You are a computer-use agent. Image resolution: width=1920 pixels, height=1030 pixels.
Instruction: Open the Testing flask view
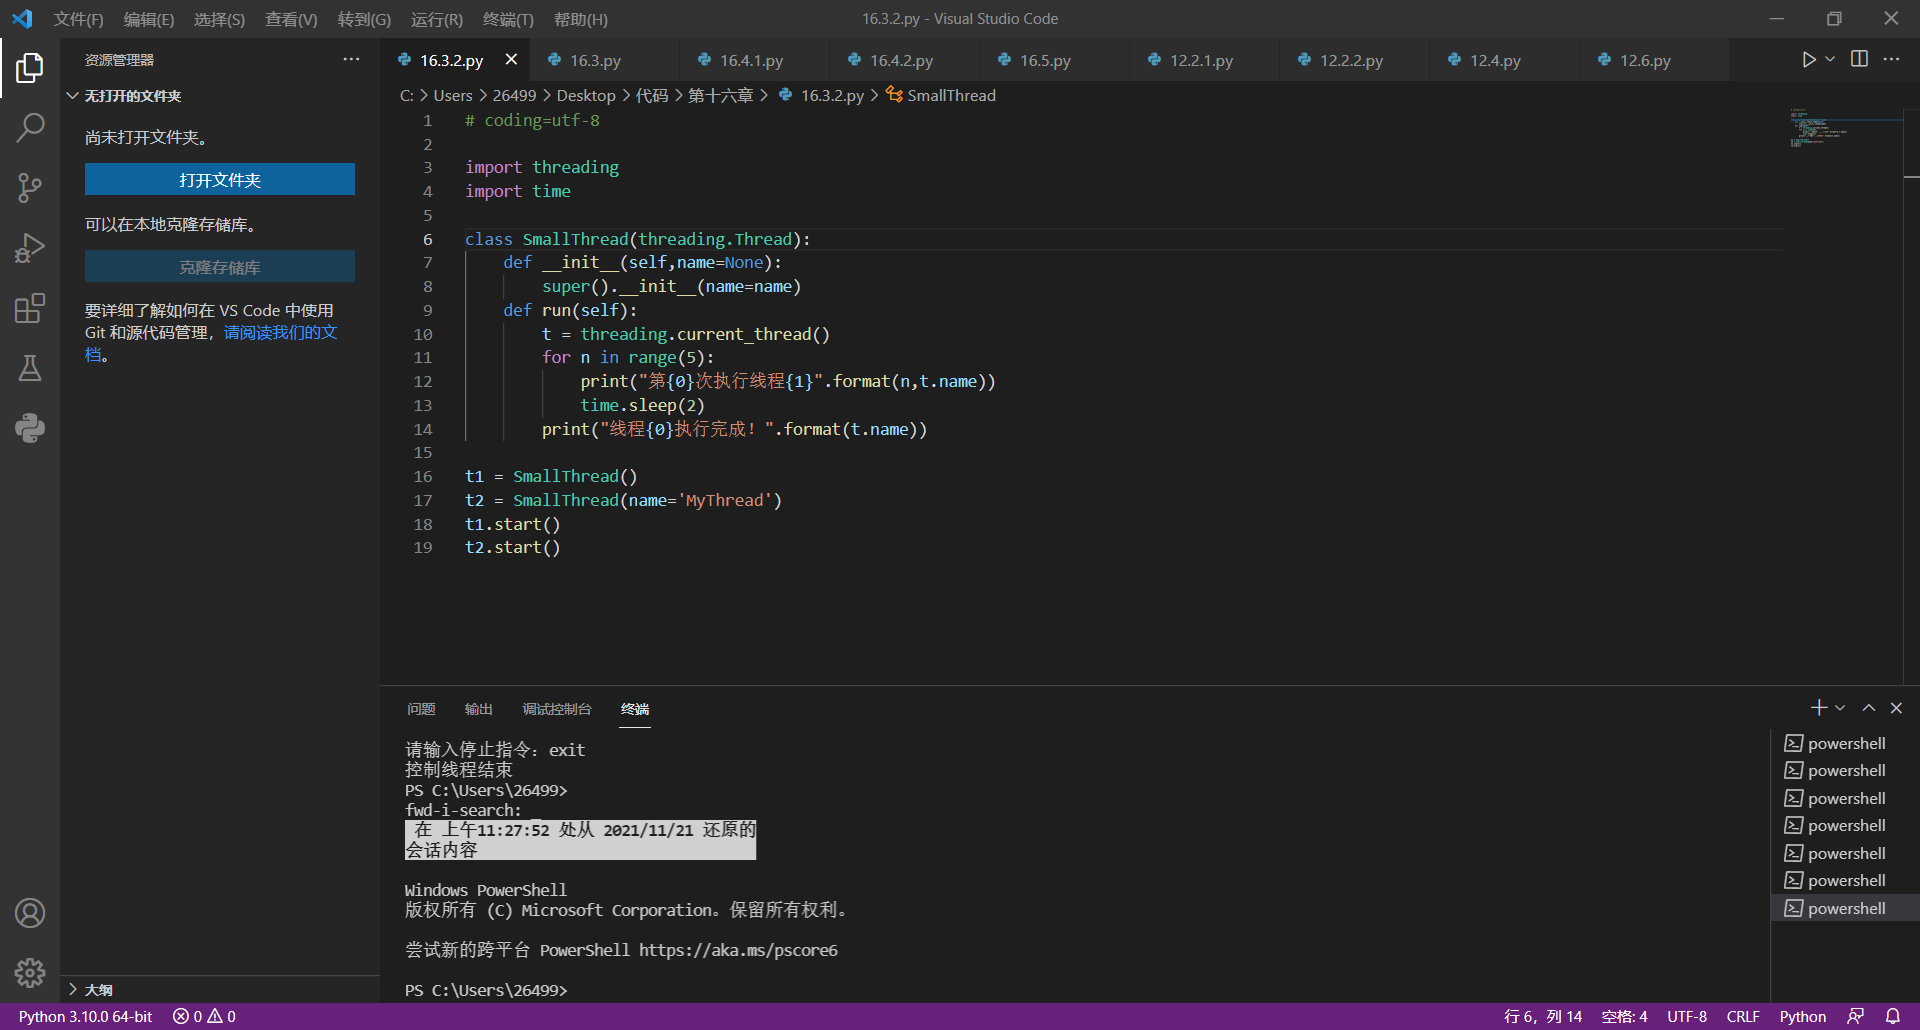[30, 368]
